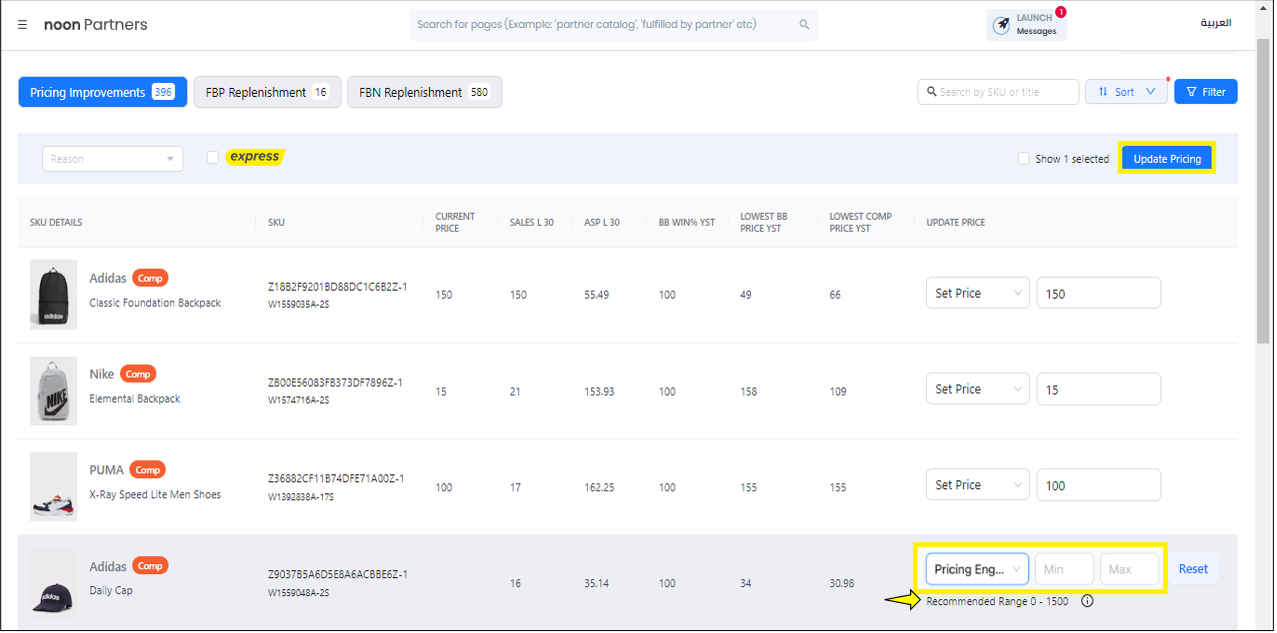Switch to FBN Replenishment tab

424,92
